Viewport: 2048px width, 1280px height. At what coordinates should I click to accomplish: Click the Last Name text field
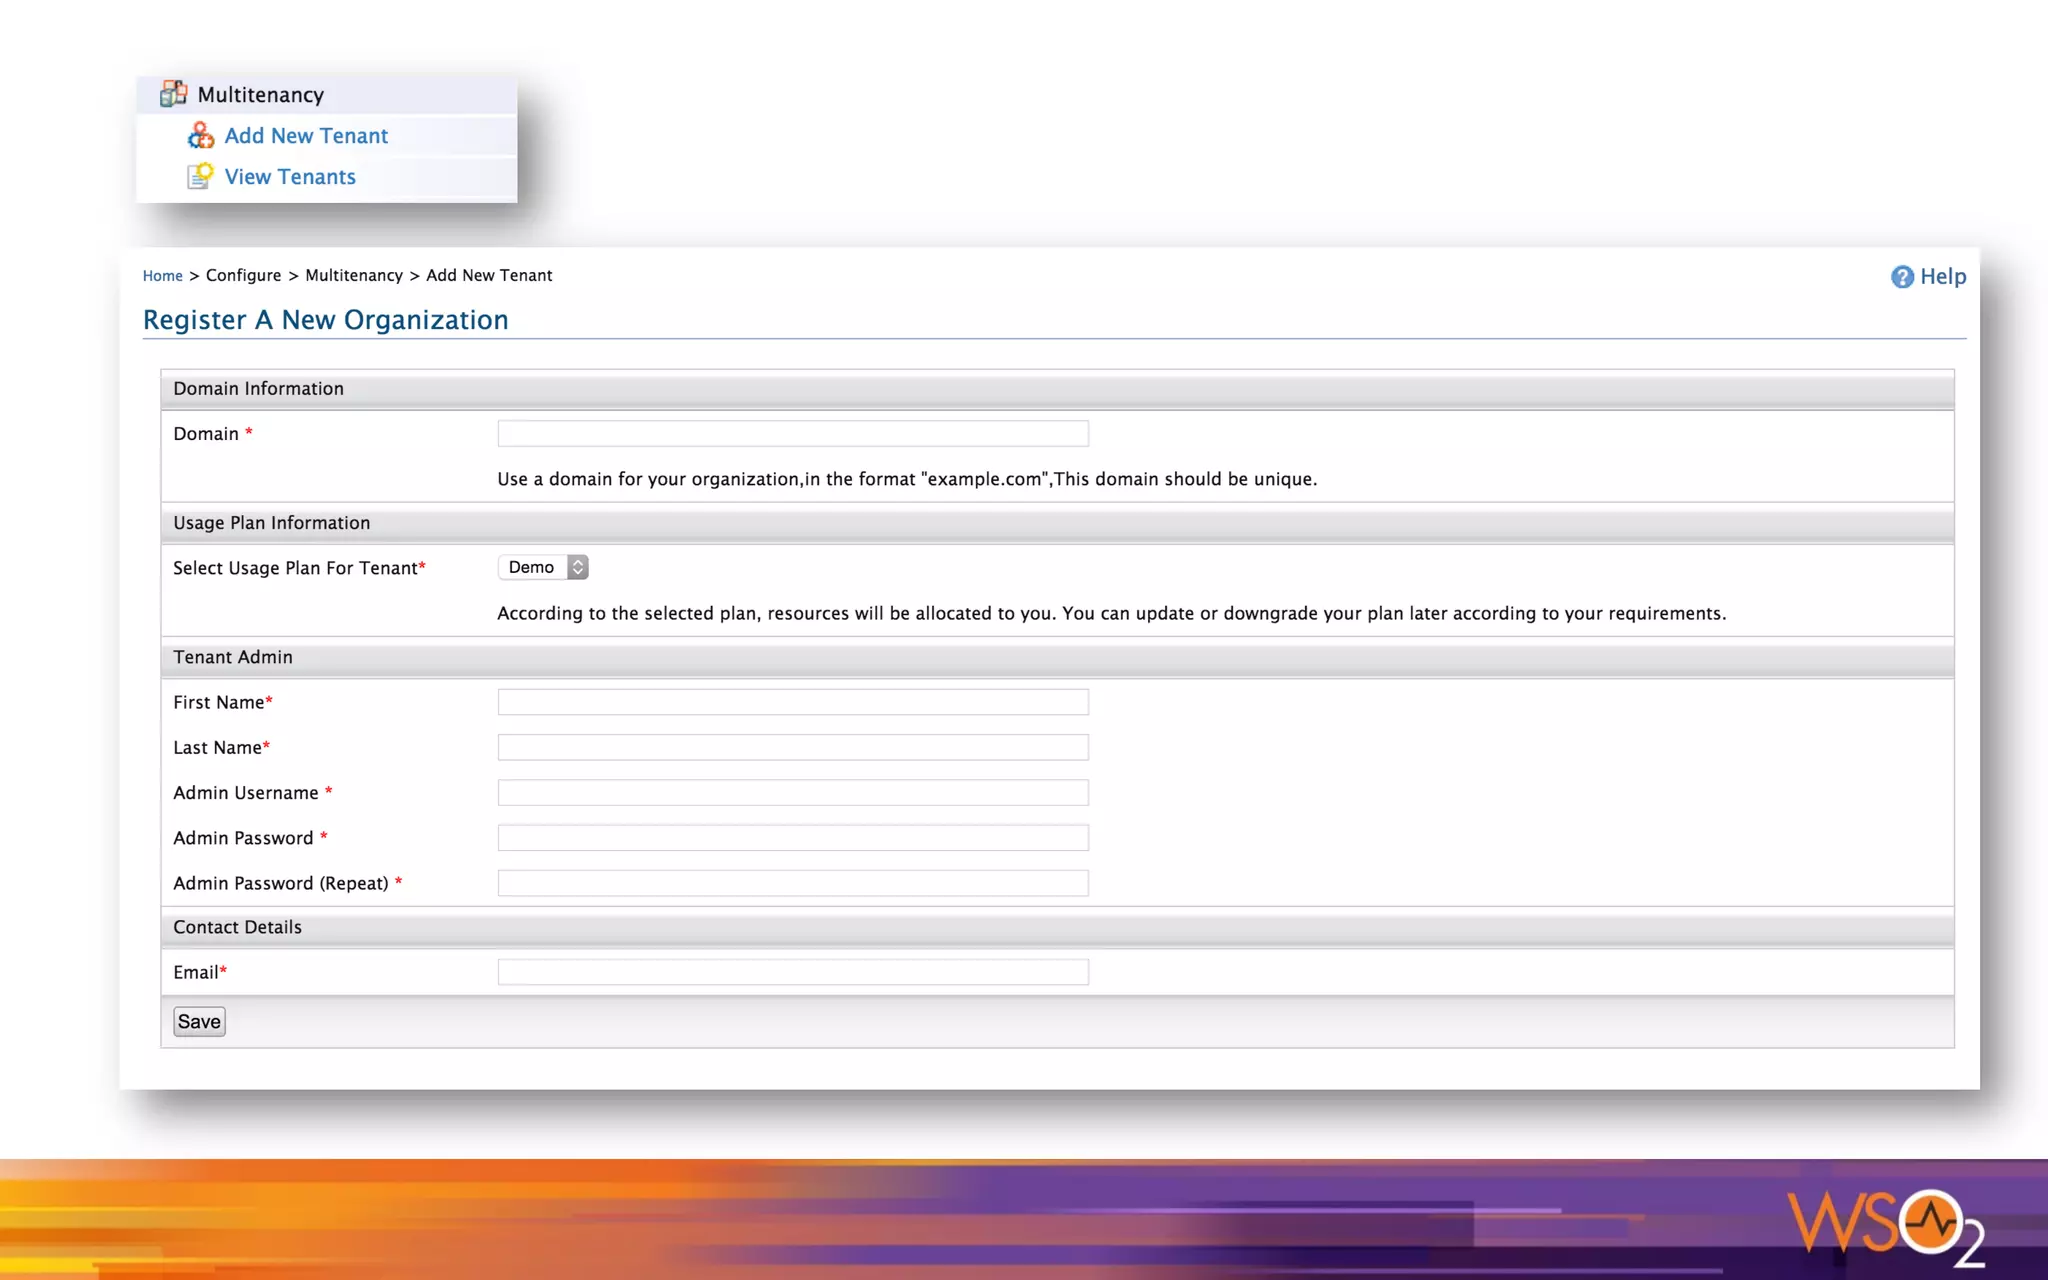coord(793,747)
